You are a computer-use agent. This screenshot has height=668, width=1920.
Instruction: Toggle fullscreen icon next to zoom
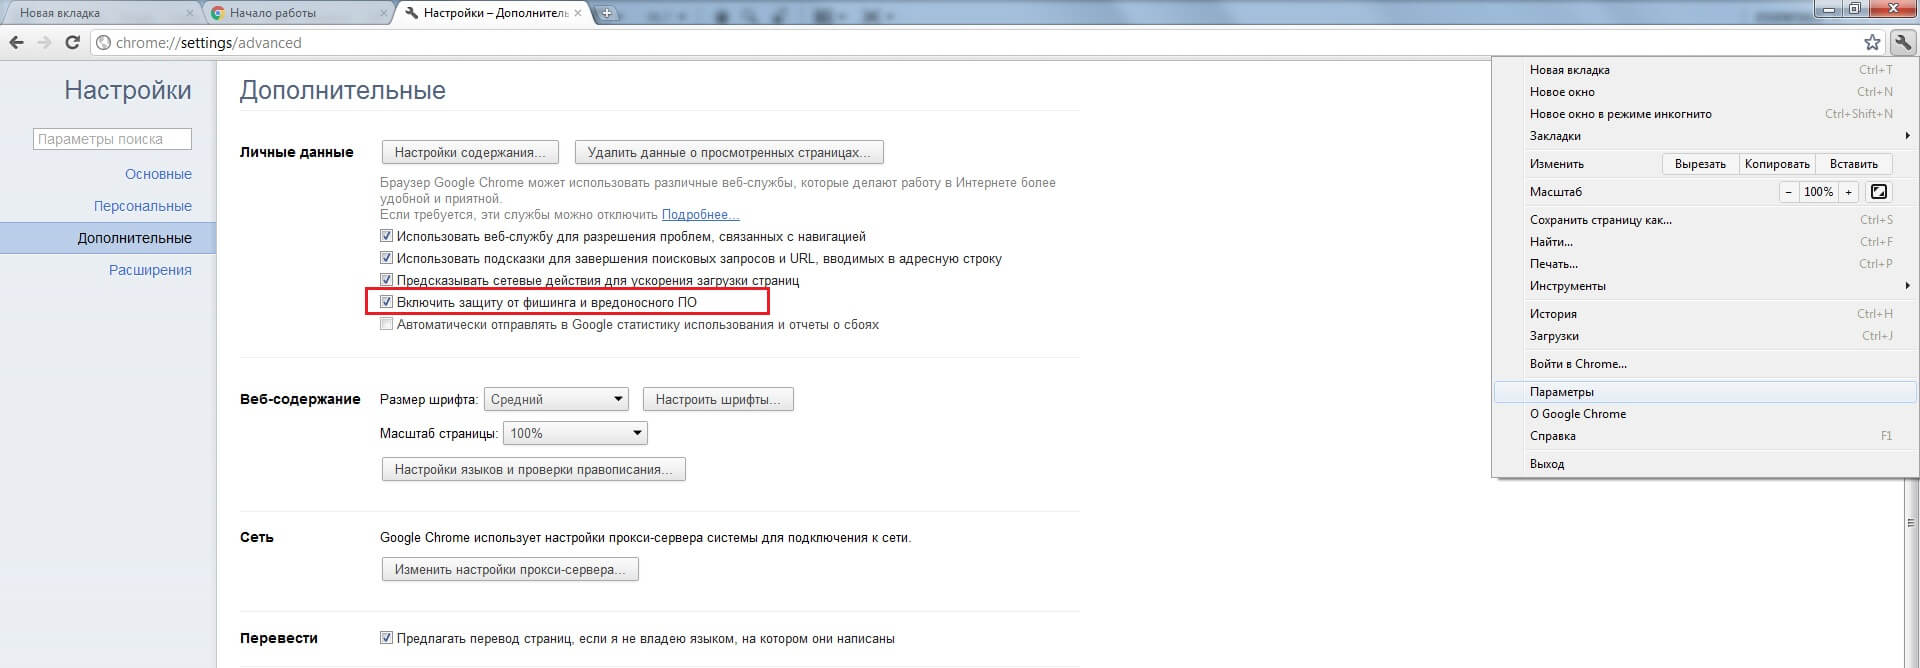click(1879, 192)
